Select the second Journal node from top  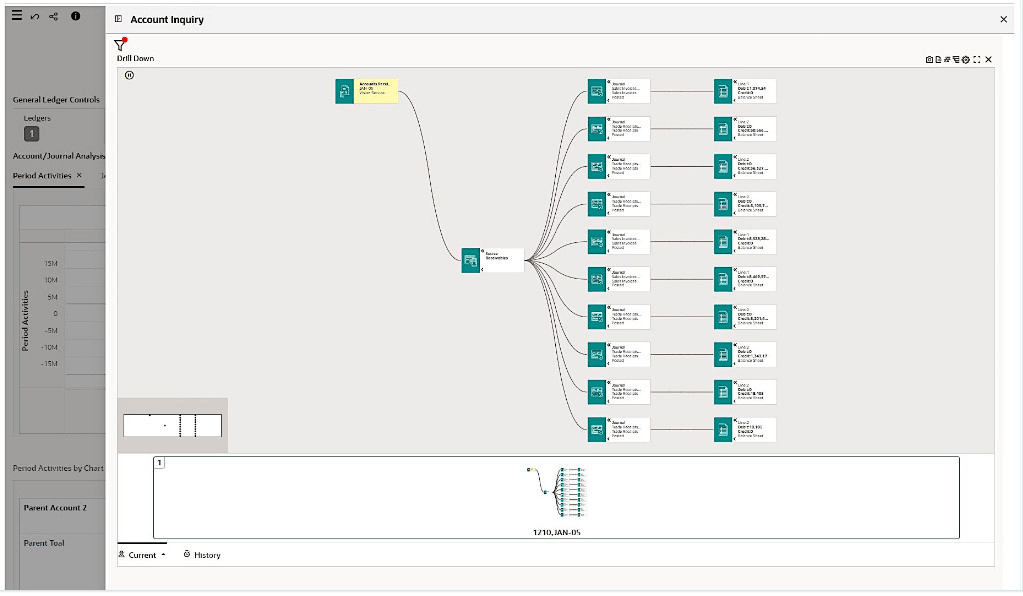pos(618,129)
